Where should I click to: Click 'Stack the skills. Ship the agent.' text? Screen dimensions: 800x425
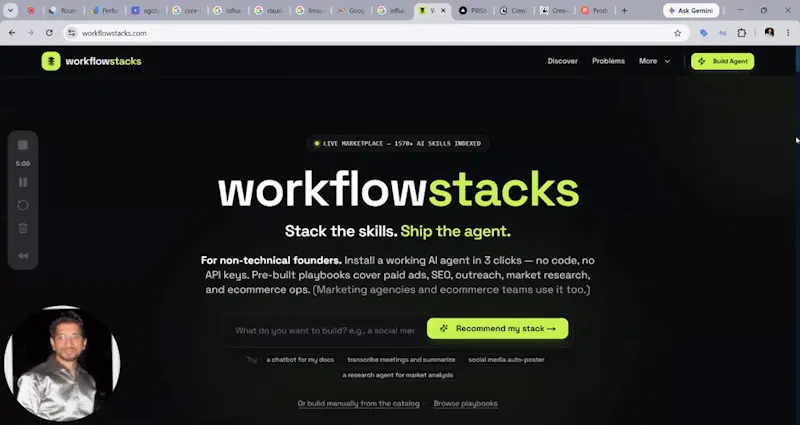(397, 231)
